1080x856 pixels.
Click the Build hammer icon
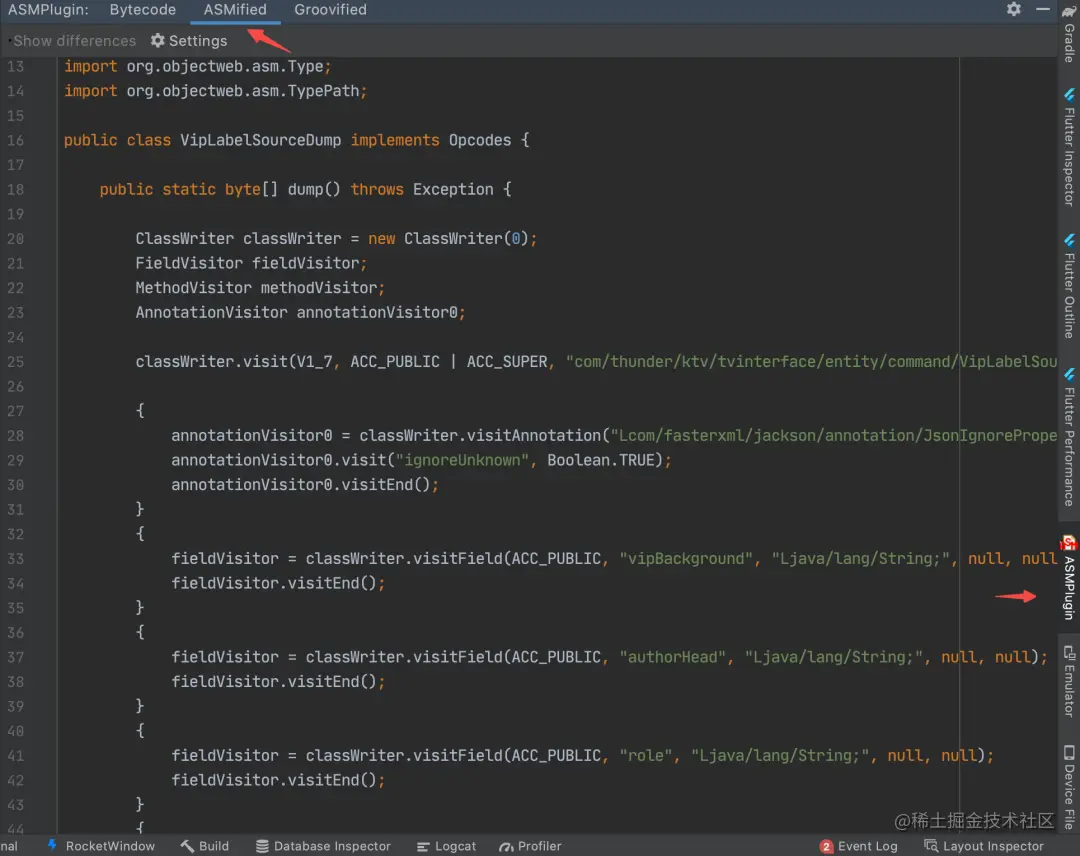(x=187, y=846)
